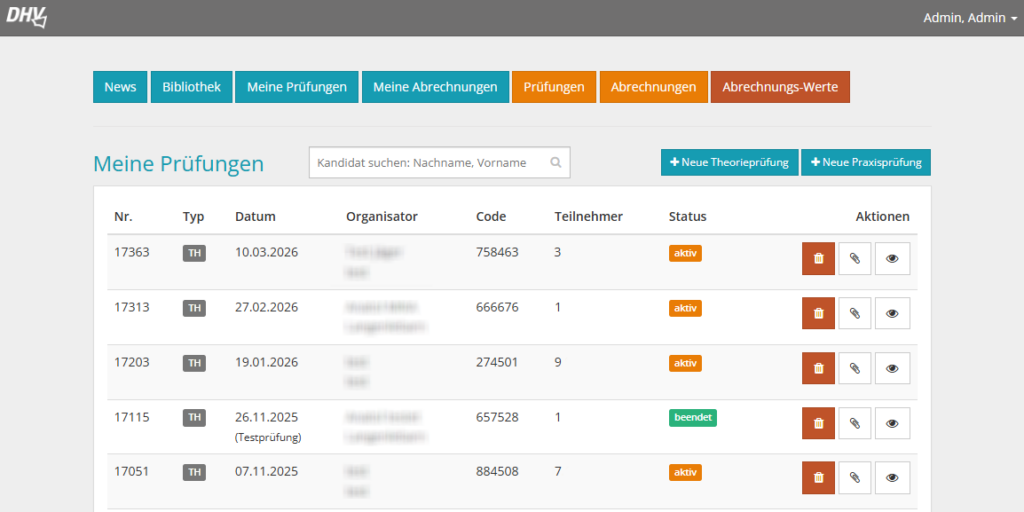Click the DHV logo

click(27, 17)
